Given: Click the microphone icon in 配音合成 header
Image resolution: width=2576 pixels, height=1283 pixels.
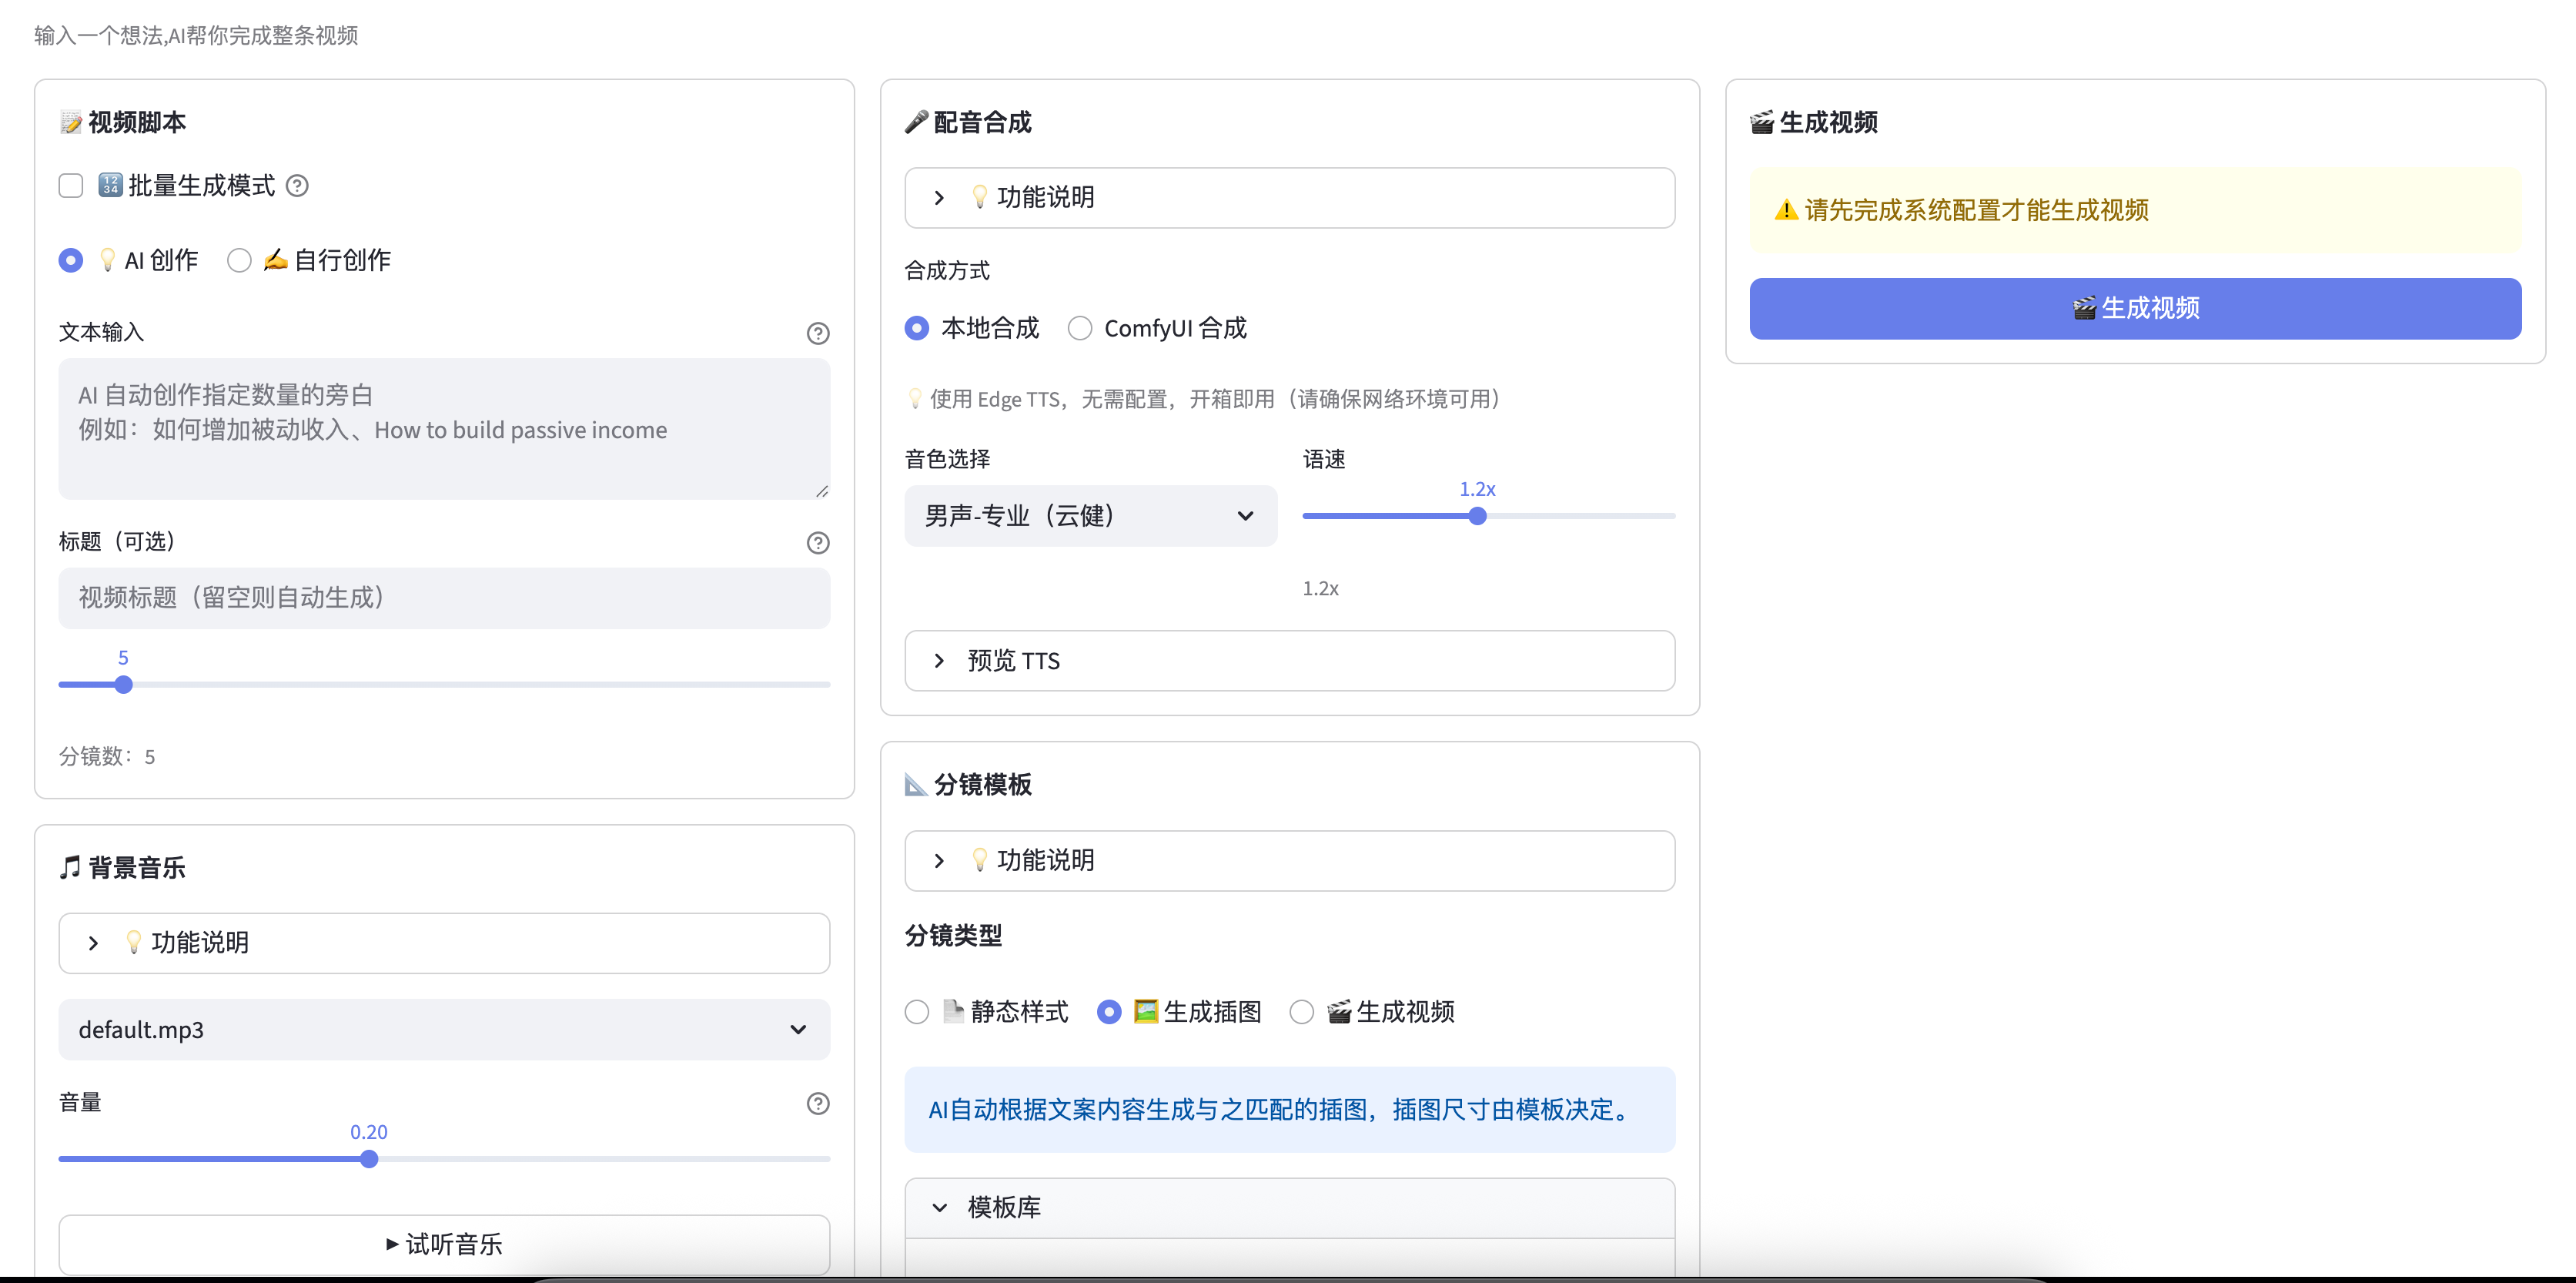Looking at the screenshot, I should pyautogui.click(x=916, y=122).
